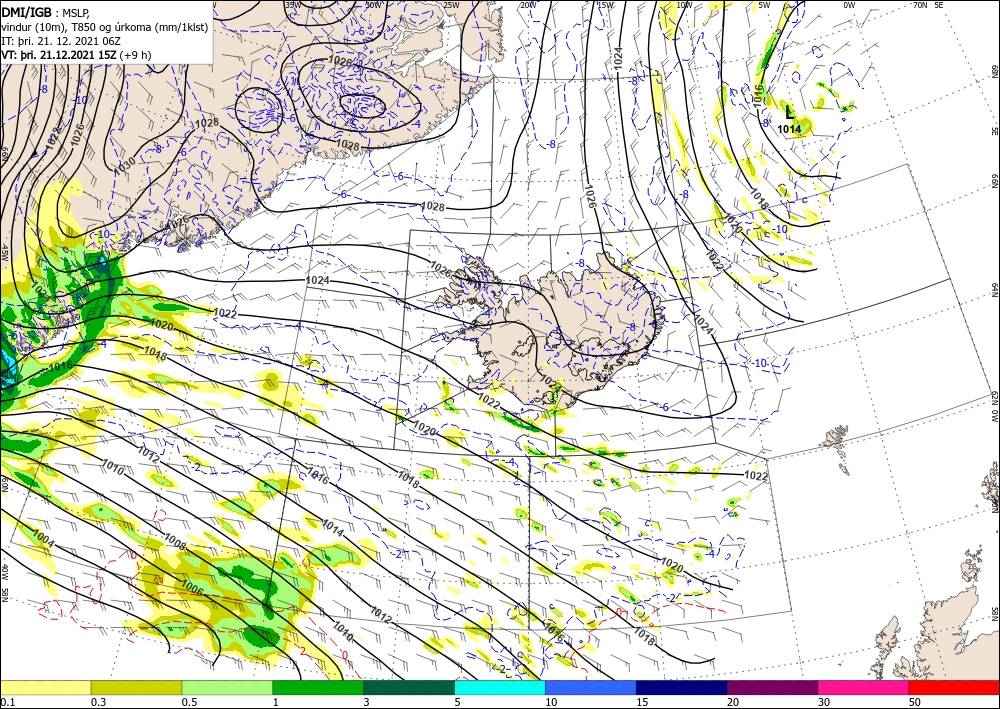
Task: Click the 1030 isobar label over Greenland
Action: pyautogui.click(x=126, y=167)
